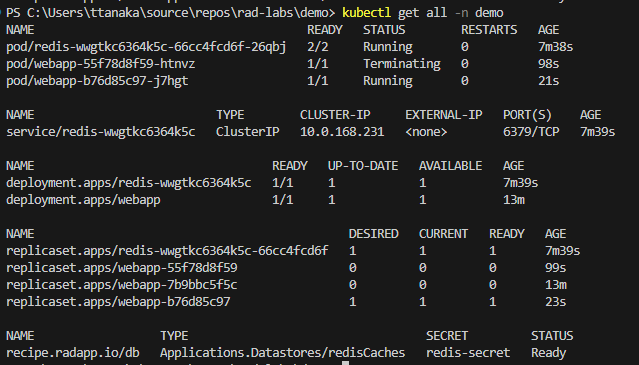The image size is (639, 365).
Task: Click the cluster IP 10.0.168.231
Action: coord(342,132)
